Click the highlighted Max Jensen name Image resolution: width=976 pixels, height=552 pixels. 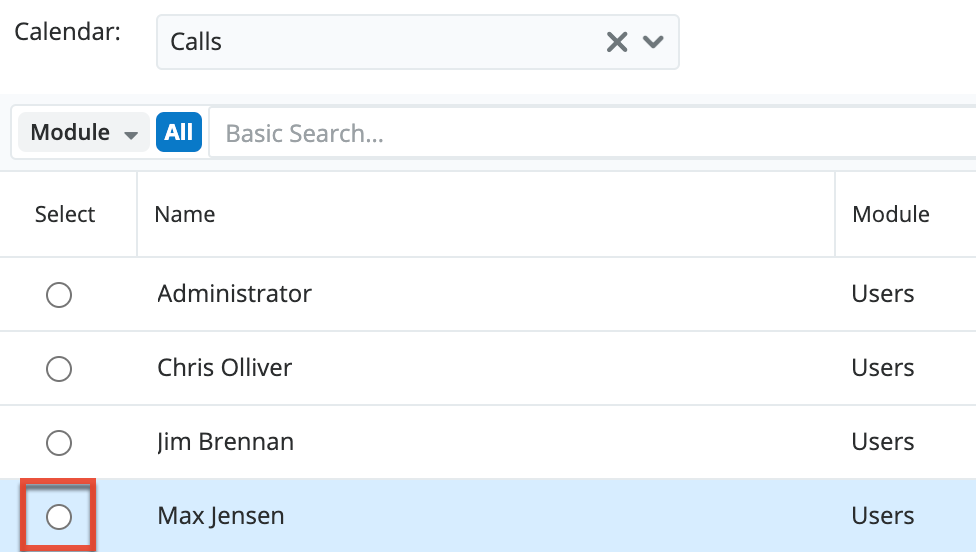[220, 516]
